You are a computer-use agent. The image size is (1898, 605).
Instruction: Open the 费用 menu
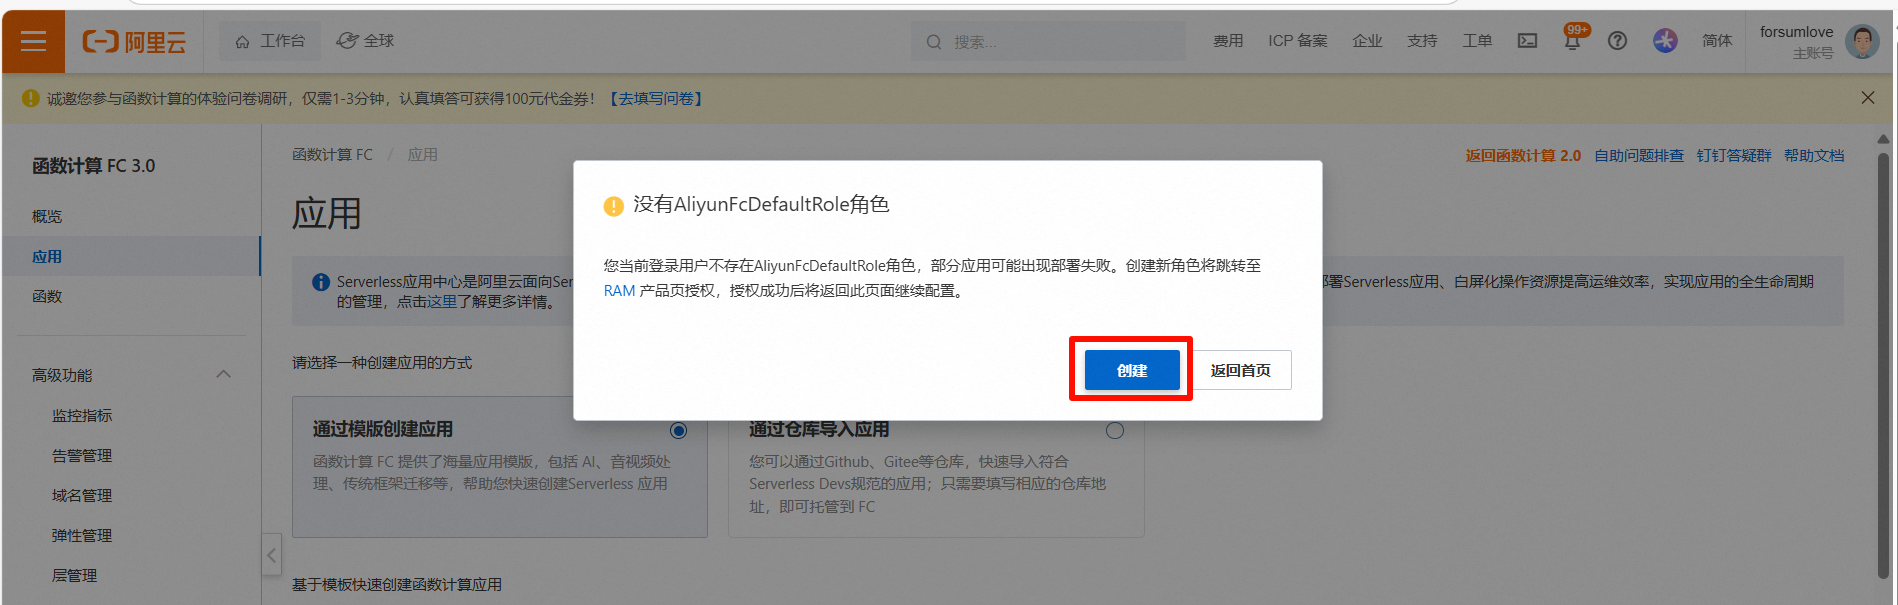coord(1228,41)
